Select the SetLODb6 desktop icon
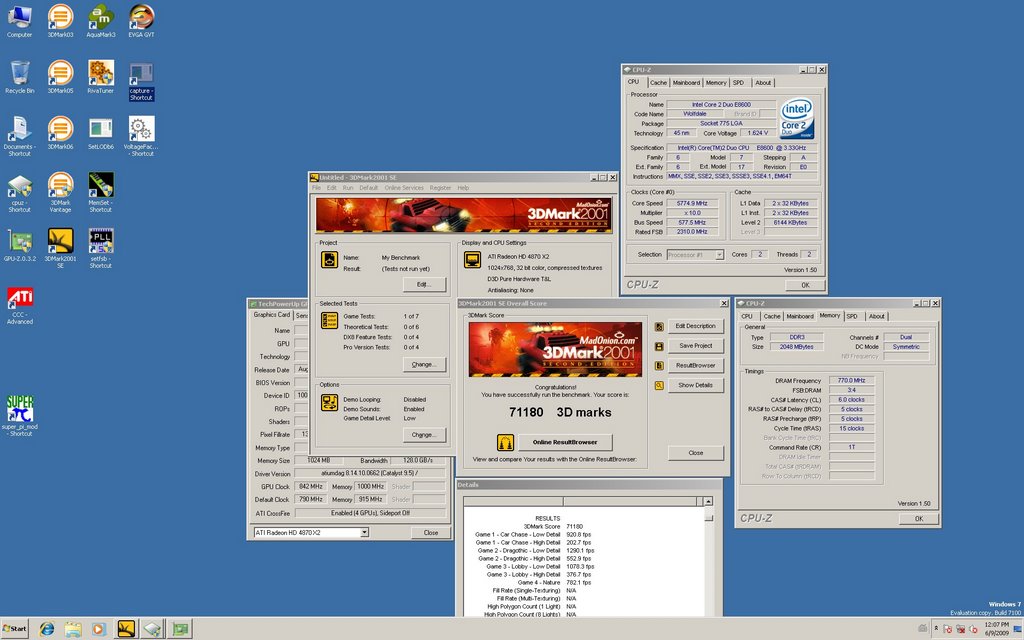 (x=101, y=133)
